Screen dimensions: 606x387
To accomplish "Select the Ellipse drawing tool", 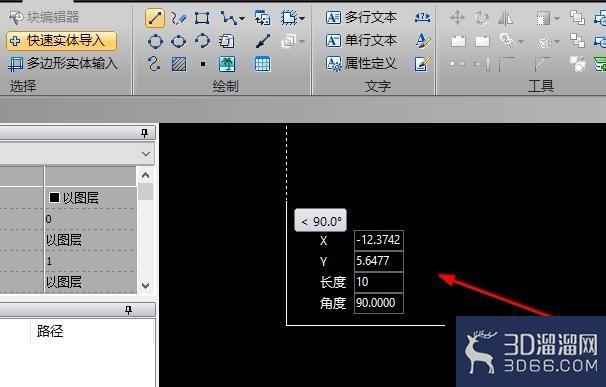I will click(x=179, y=41).
